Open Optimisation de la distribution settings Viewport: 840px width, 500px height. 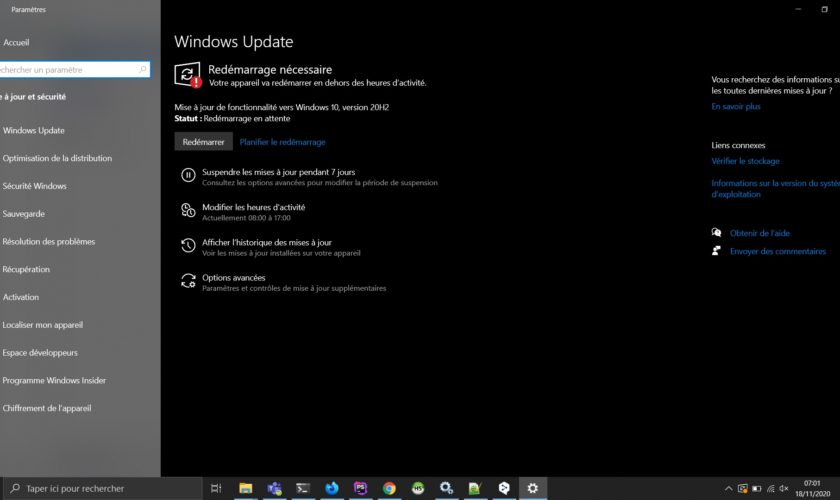57,158
